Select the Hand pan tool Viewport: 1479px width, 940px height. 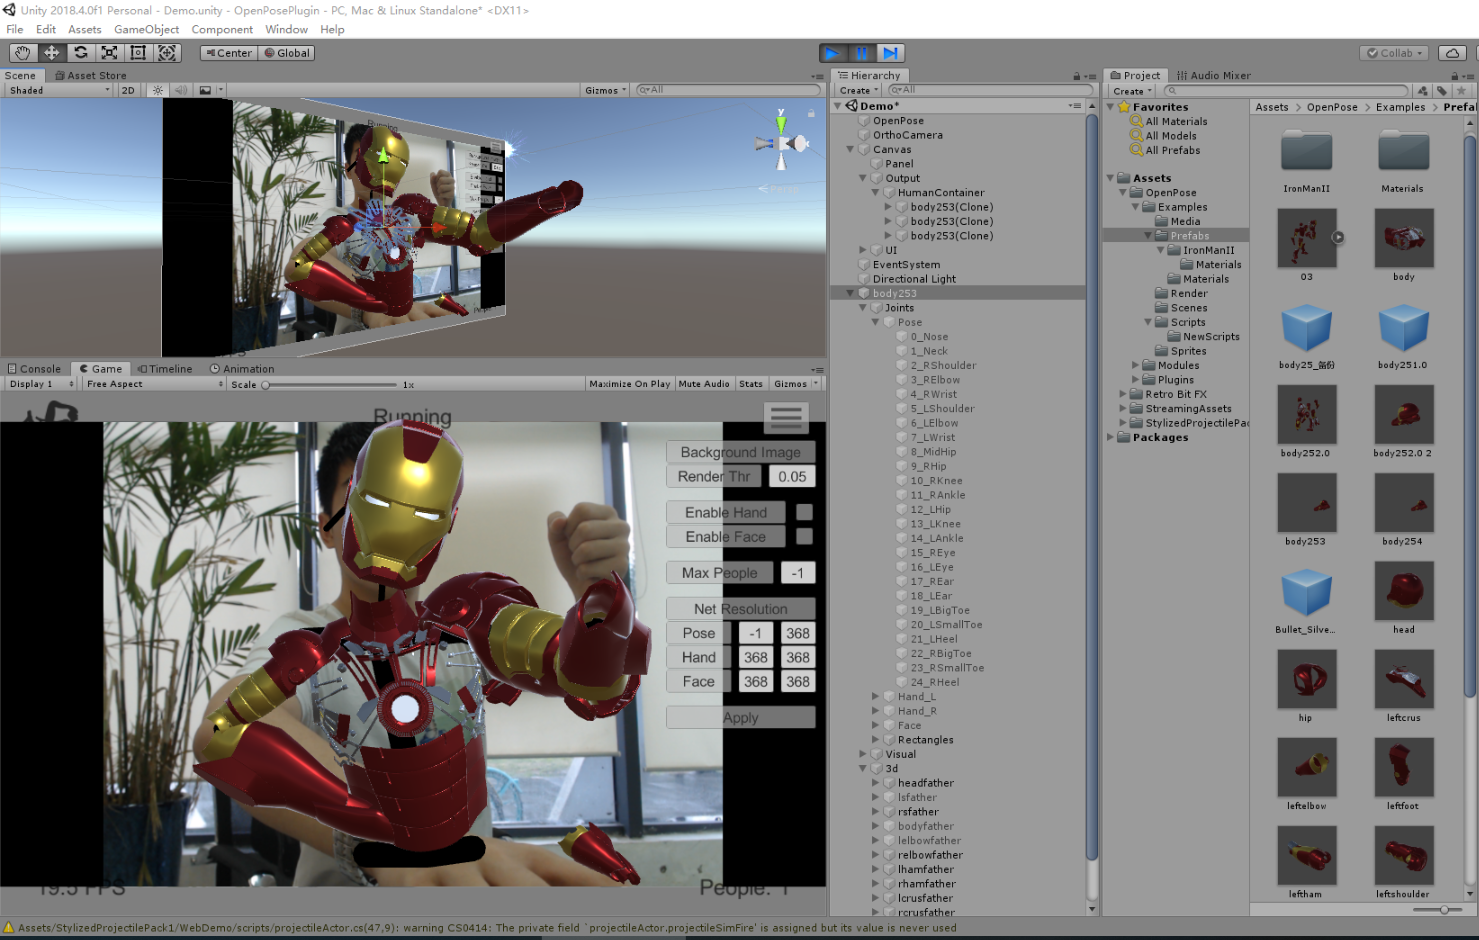[x=21, y=53]
